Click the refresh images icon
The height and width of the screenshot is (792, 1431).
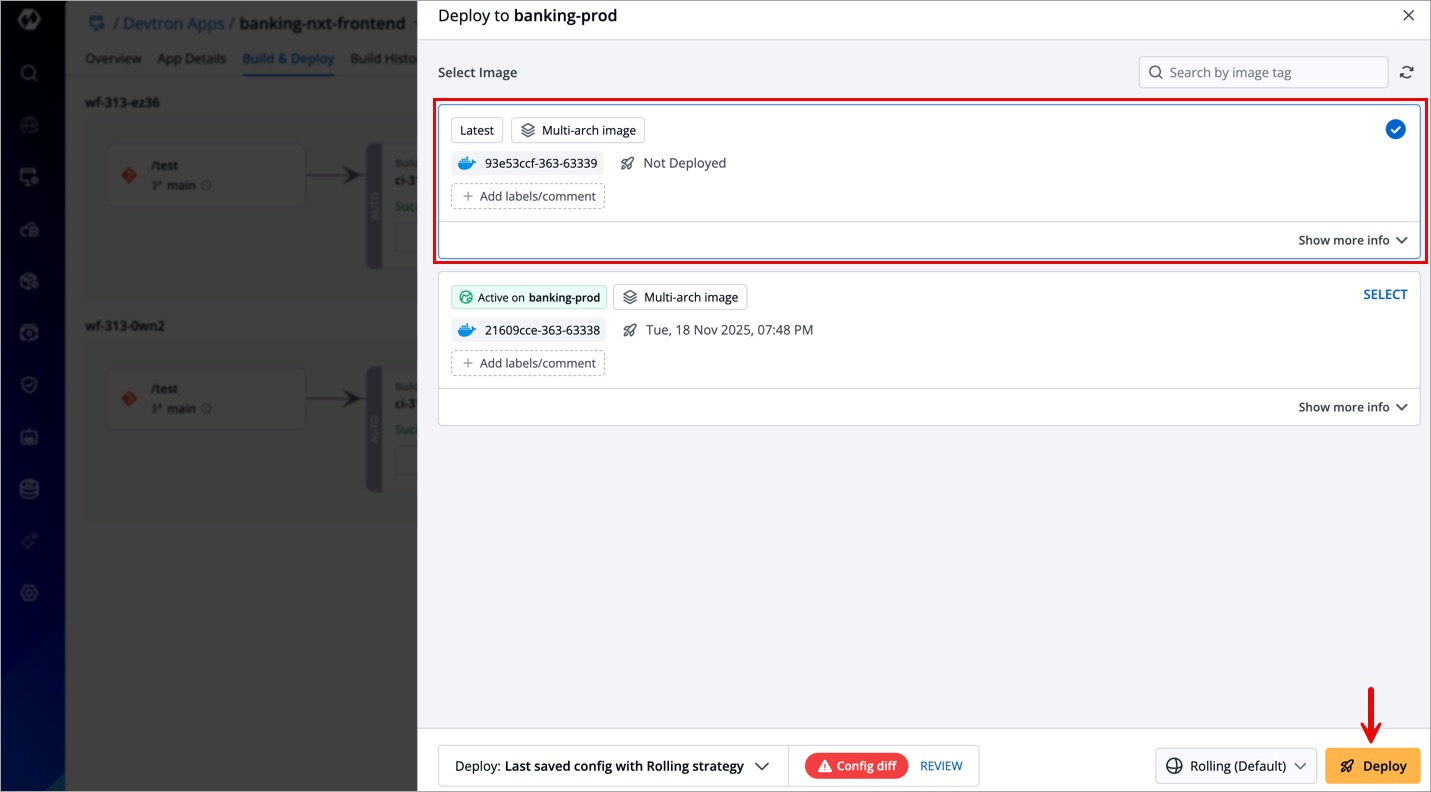pos(1406,72)
